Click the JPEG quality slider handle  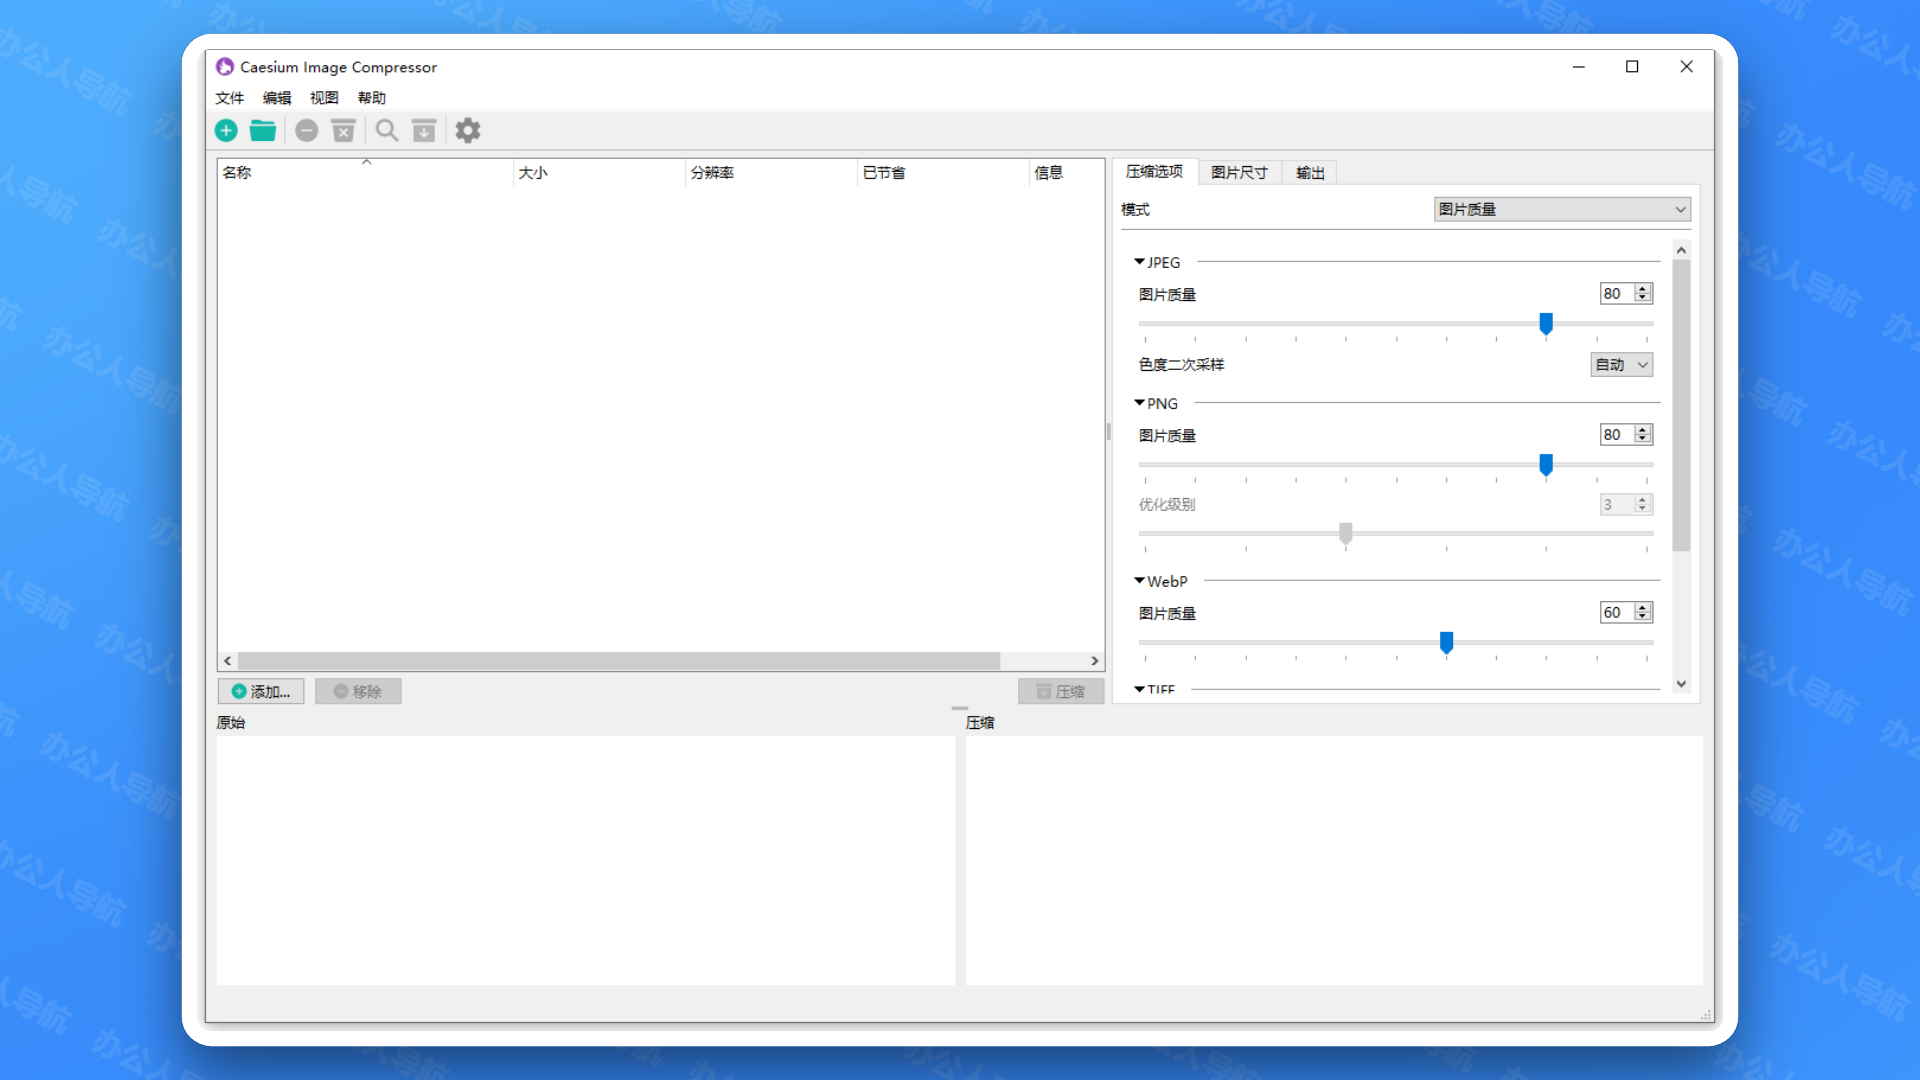(1546, 324)
